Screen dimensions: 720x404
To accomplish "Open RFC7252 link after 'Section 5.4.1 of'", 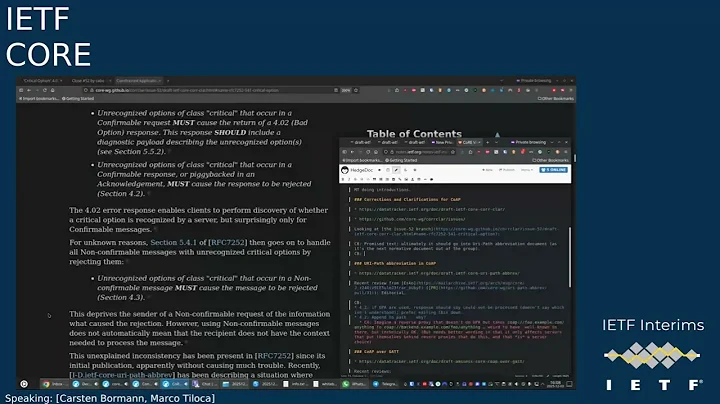I will 227,242.
